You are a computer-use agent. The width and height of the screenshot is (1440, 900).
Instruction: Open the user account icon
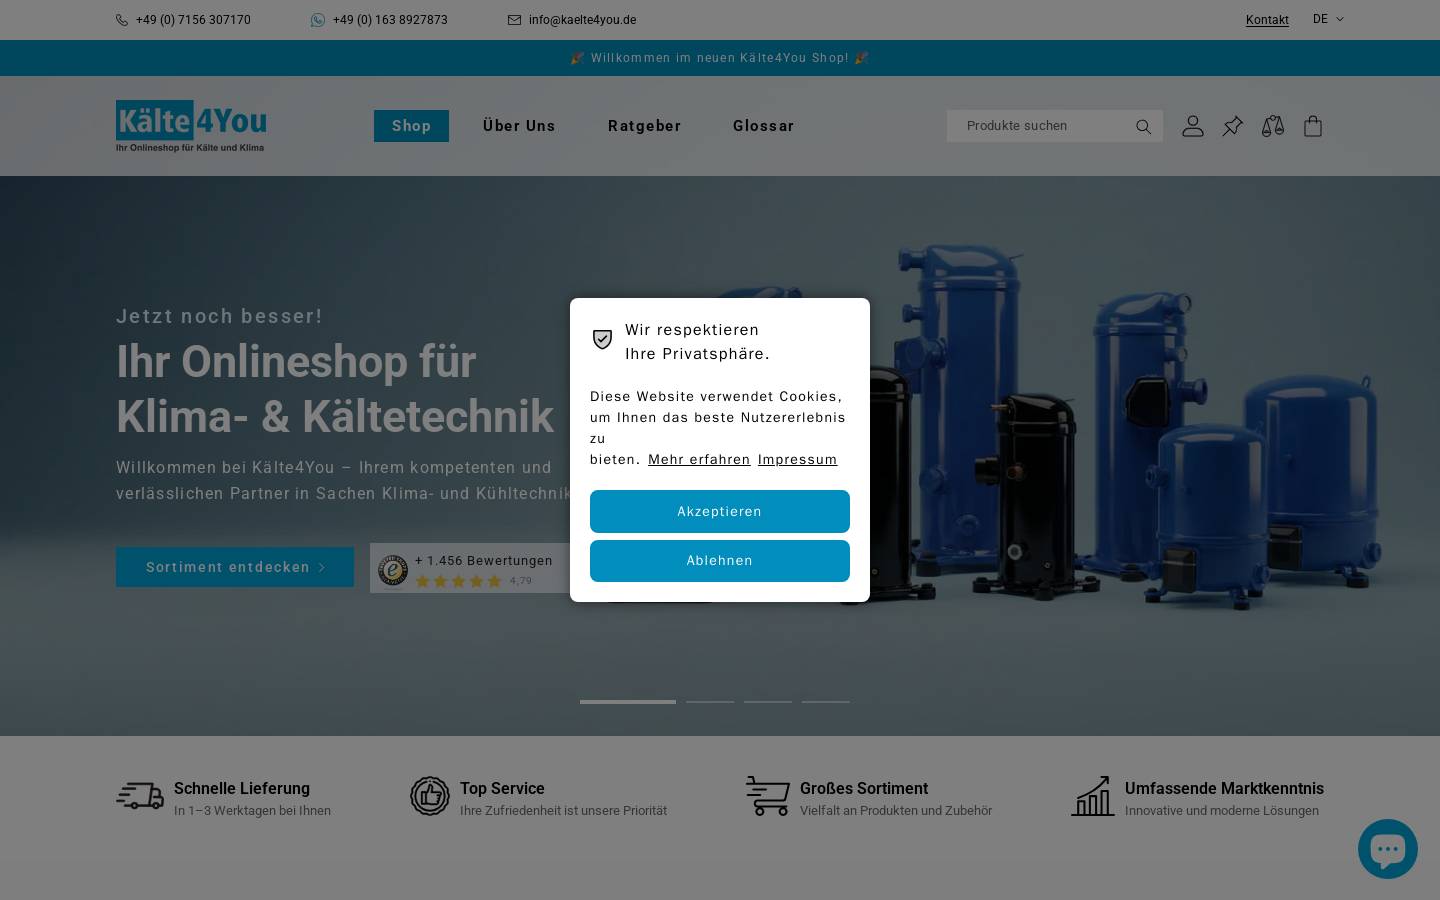1192,126
